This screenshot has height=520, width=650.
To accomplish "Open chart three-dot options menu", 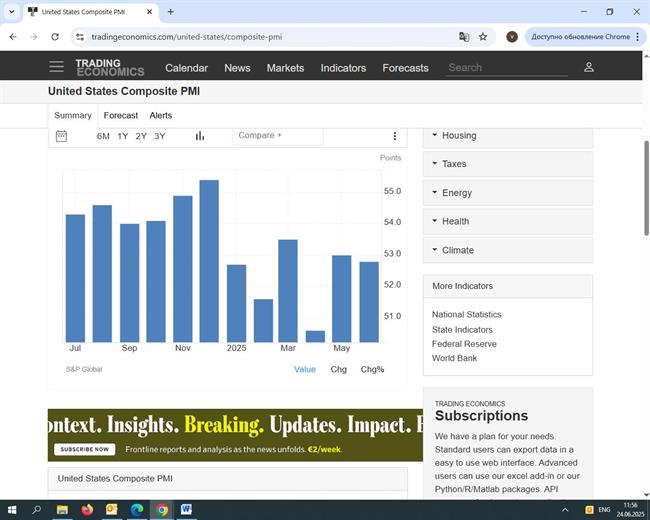I will tap(395, 136).
